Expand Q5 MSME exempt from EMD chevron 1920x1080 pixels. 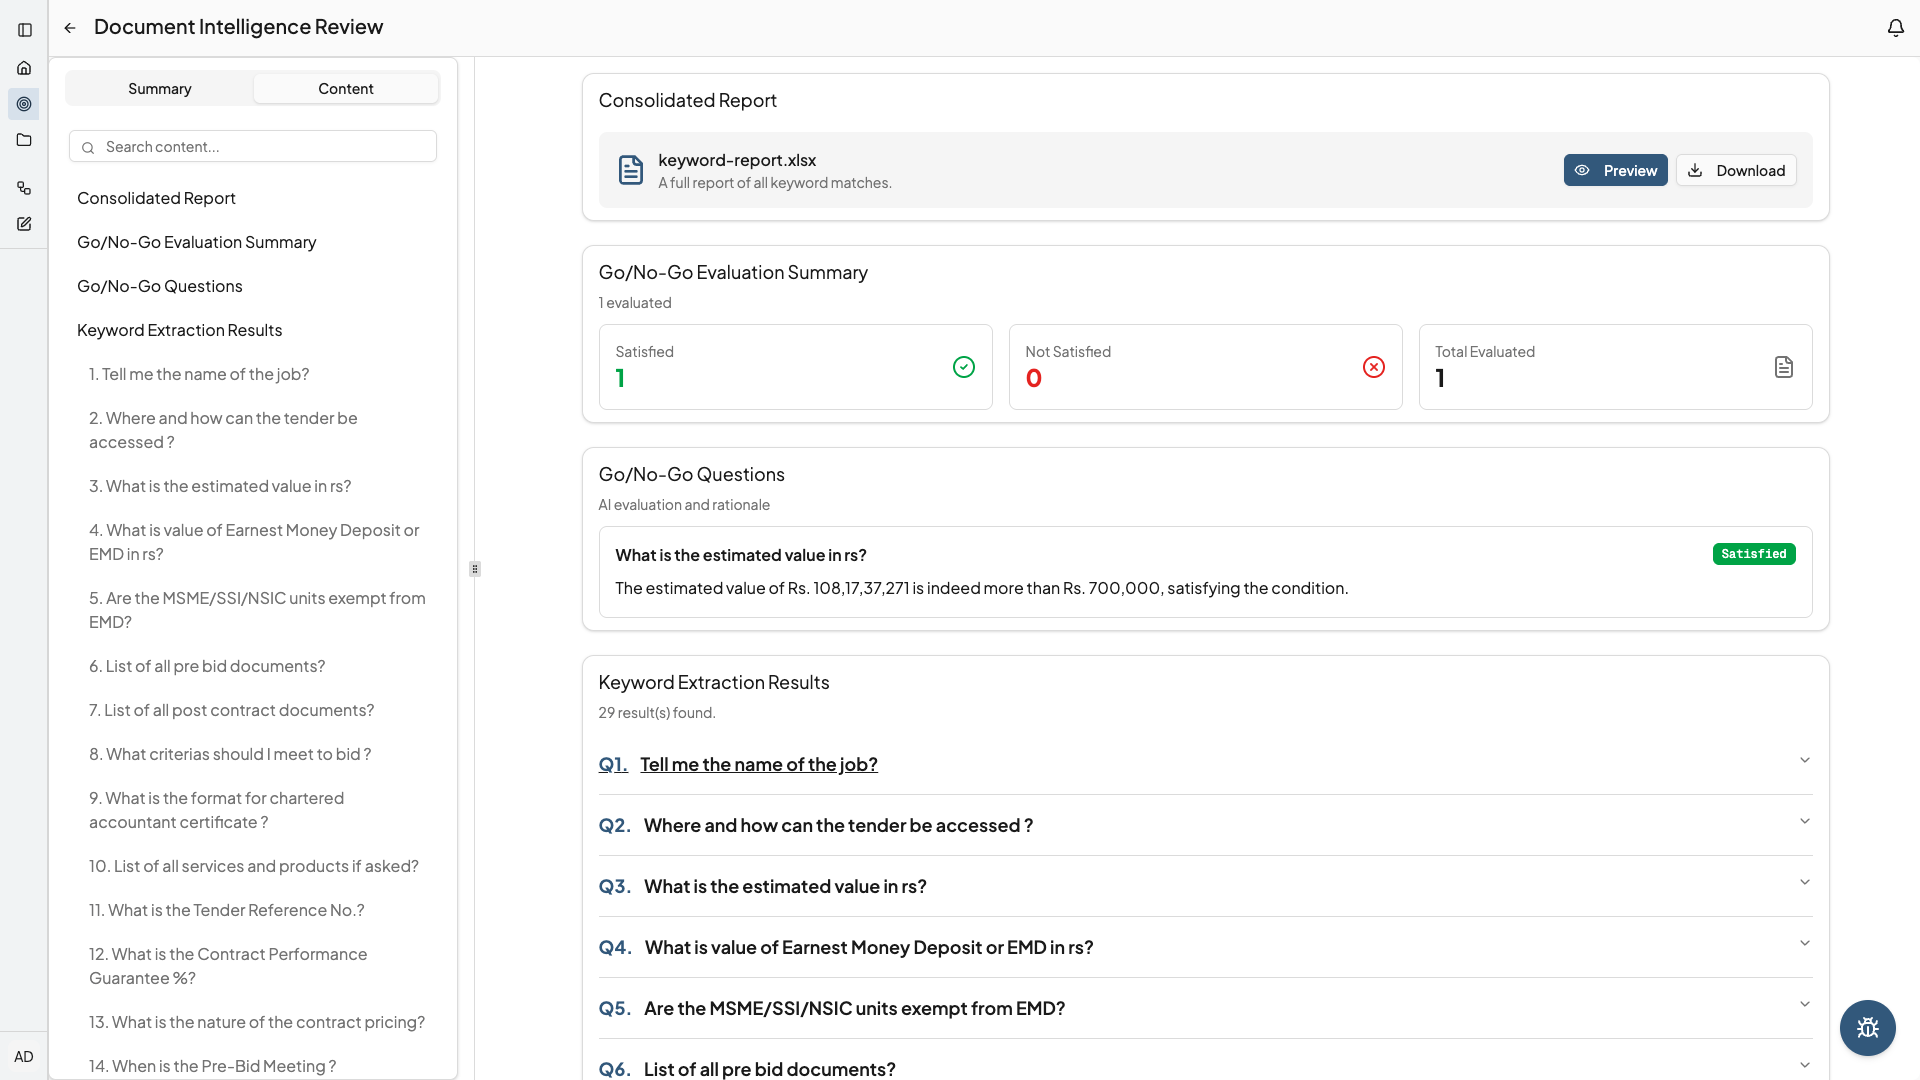[1804, 1005]
